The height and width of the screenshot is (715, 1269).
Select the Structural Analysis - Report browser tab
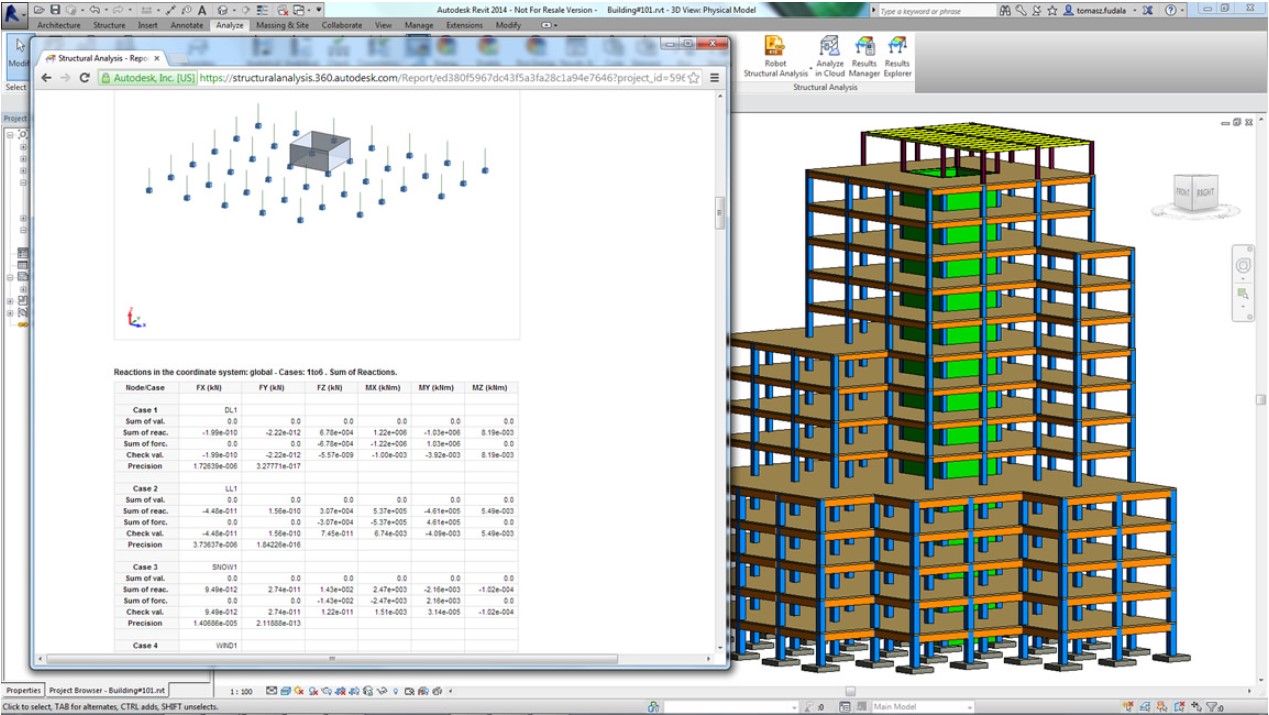click(100, 57)
